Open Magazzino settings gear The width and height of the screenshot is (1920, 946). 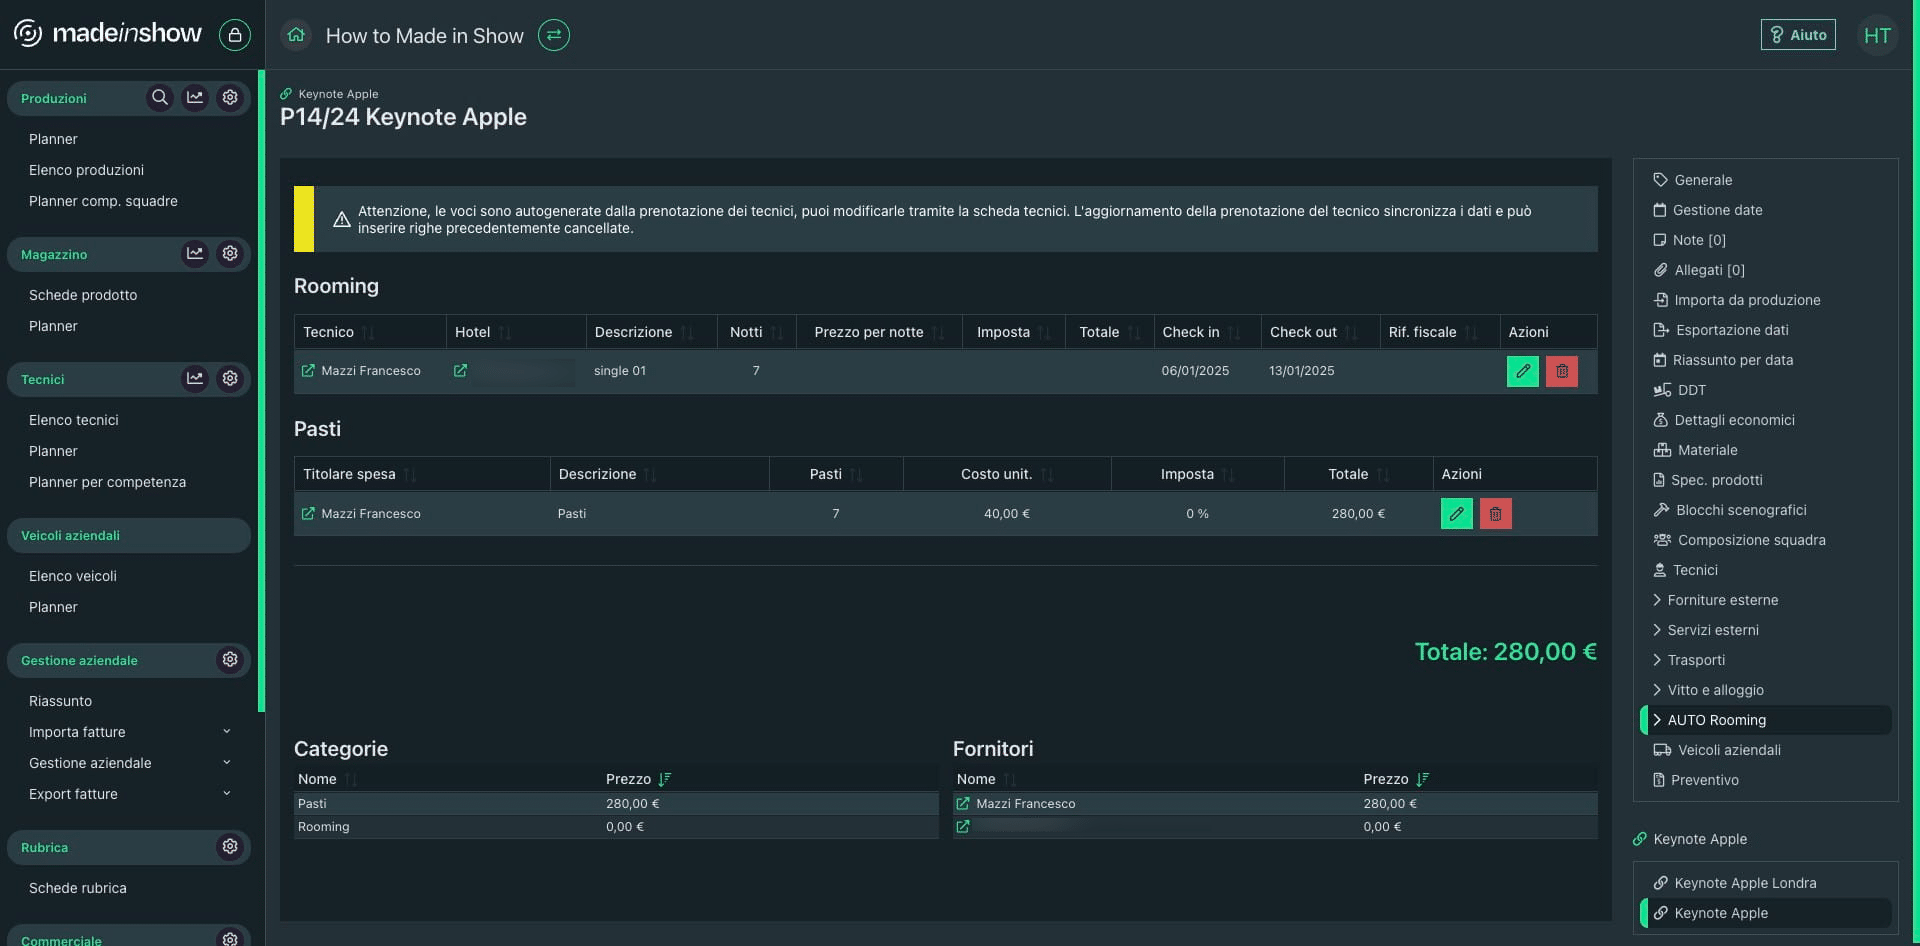coord(230,254)
